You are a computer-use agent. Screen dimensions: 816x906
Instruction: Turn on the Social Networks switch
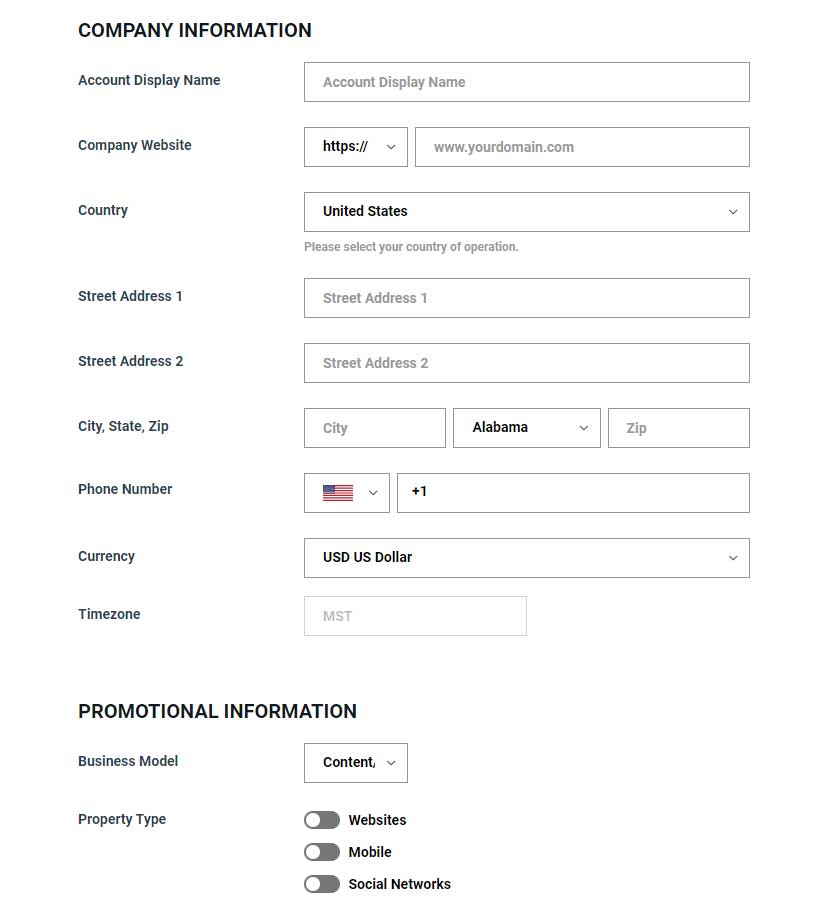(x=322, y=884)
